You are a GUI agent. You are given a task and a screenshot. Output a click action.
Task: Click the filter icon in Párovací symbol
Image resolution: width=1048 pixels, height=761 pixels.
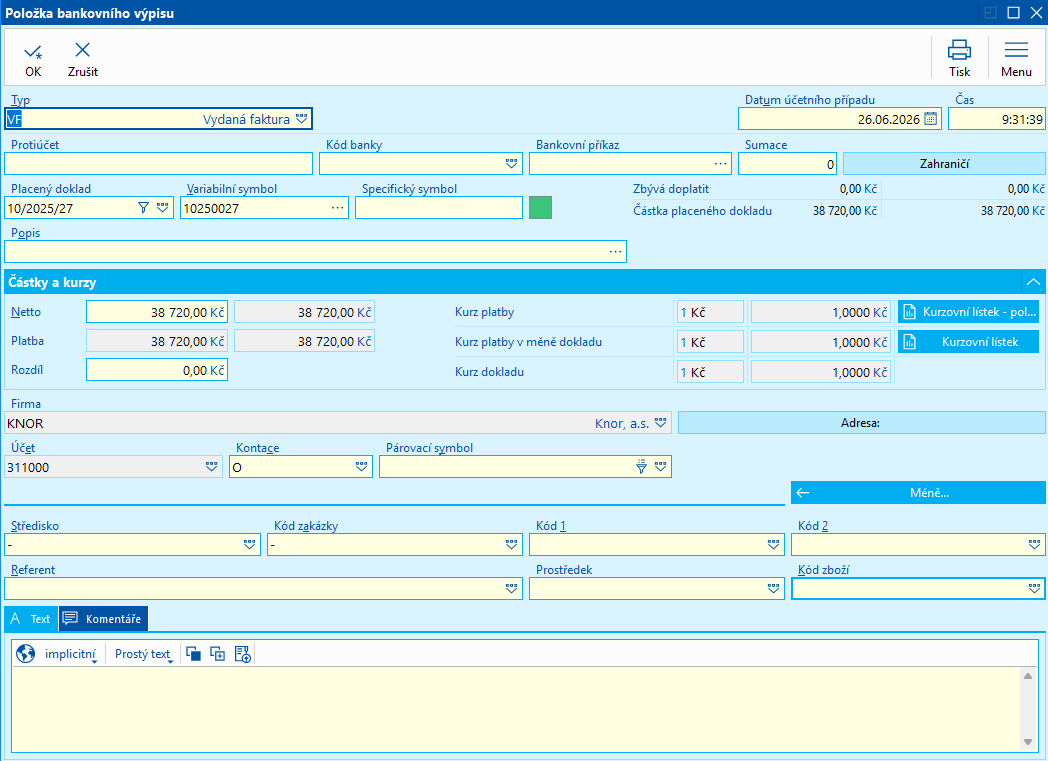coord(641,466)
